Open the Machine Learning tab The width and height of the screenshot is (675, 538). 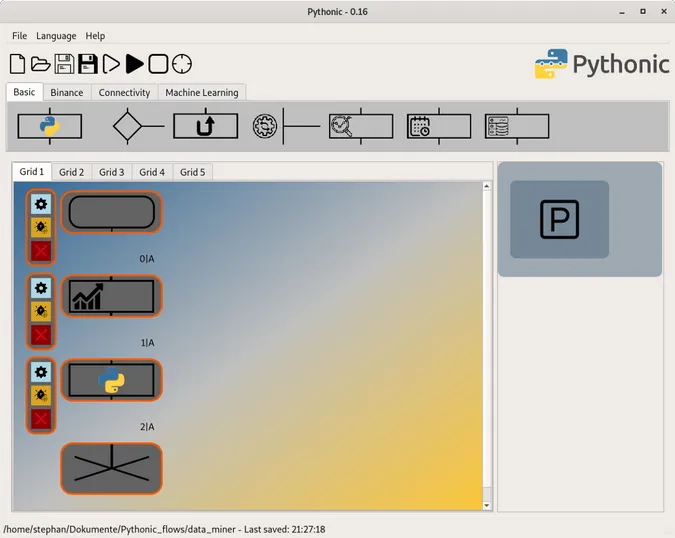click(x=201, y=92)
